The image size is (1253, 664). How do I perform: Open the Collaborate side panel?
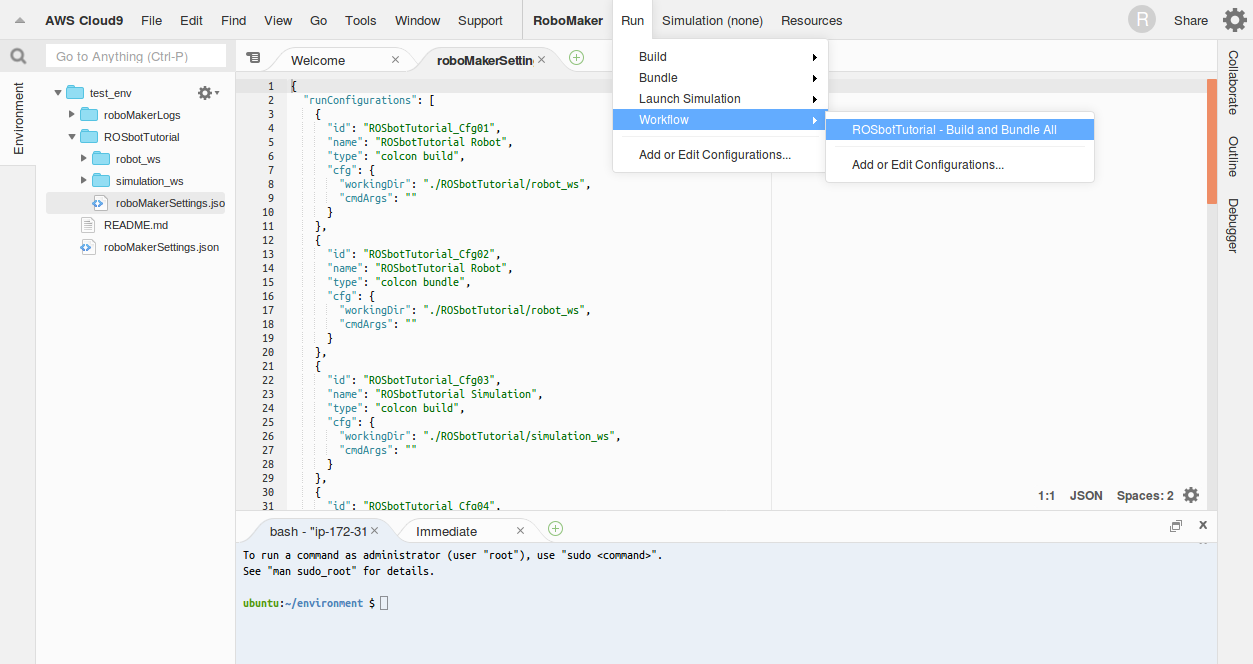tap(1234, 82)
